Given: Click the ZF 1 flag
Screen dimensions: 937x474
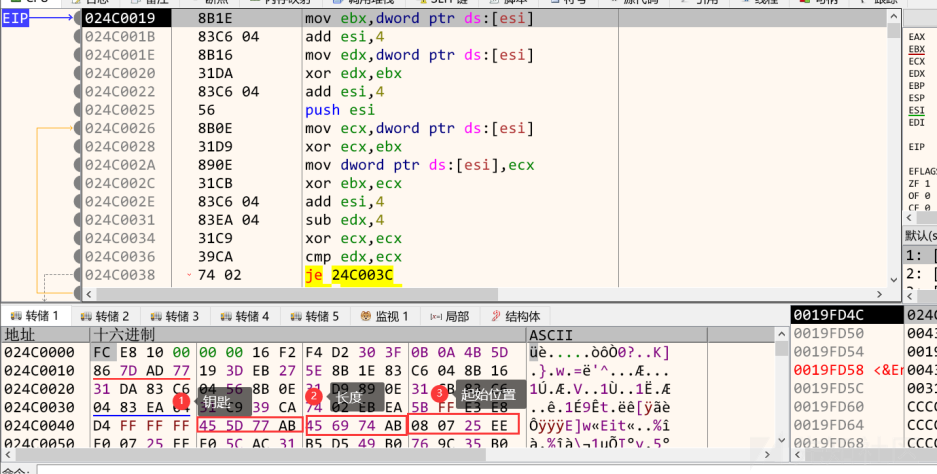Looking at the screenshot, I should coord(919,184).
